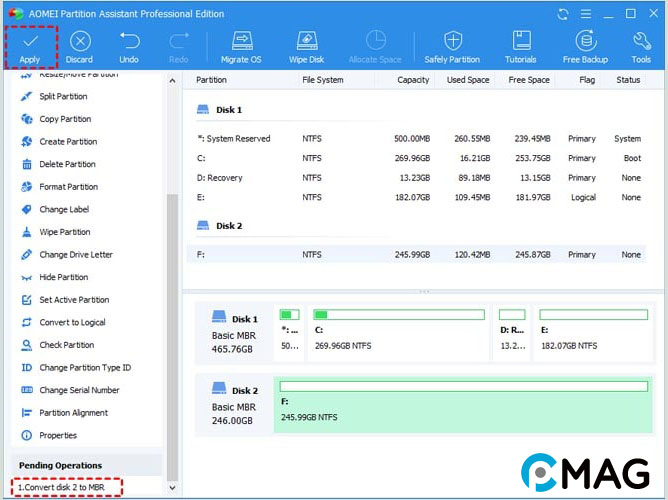668x500 pixels.
Task: Click the Capacity column header
Action: pyautogui.click(x=413, y=80)
